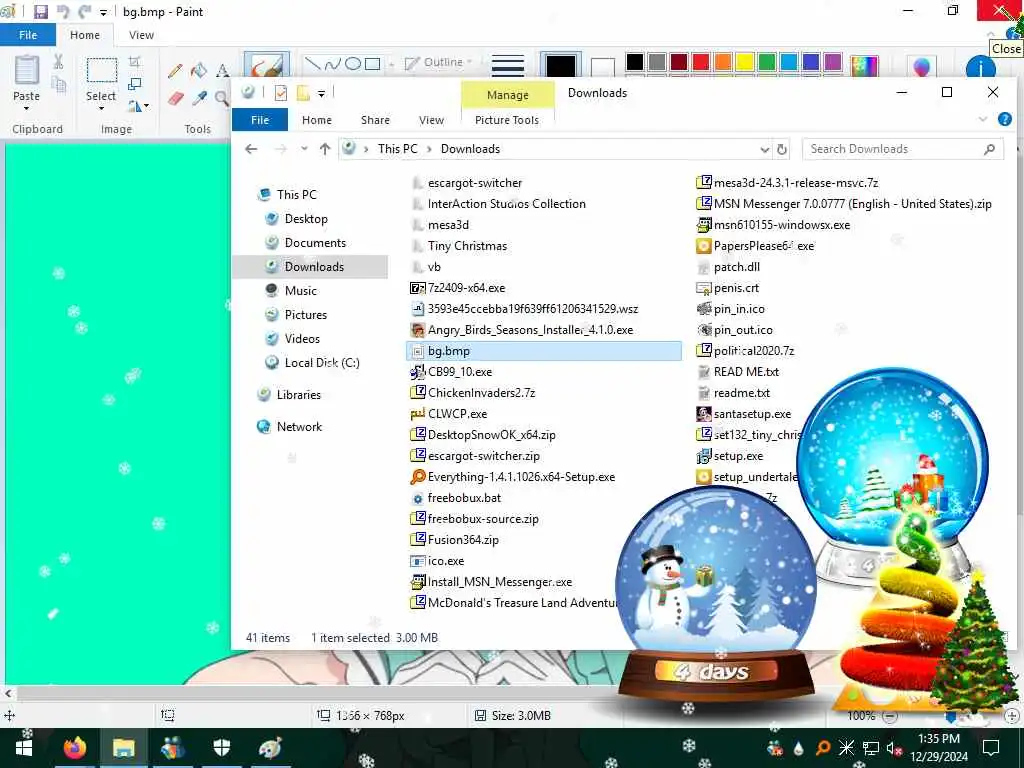Open the Recent locations dropdown arrow
This screenshot has width=1024, height=768.
pos(304,149)
